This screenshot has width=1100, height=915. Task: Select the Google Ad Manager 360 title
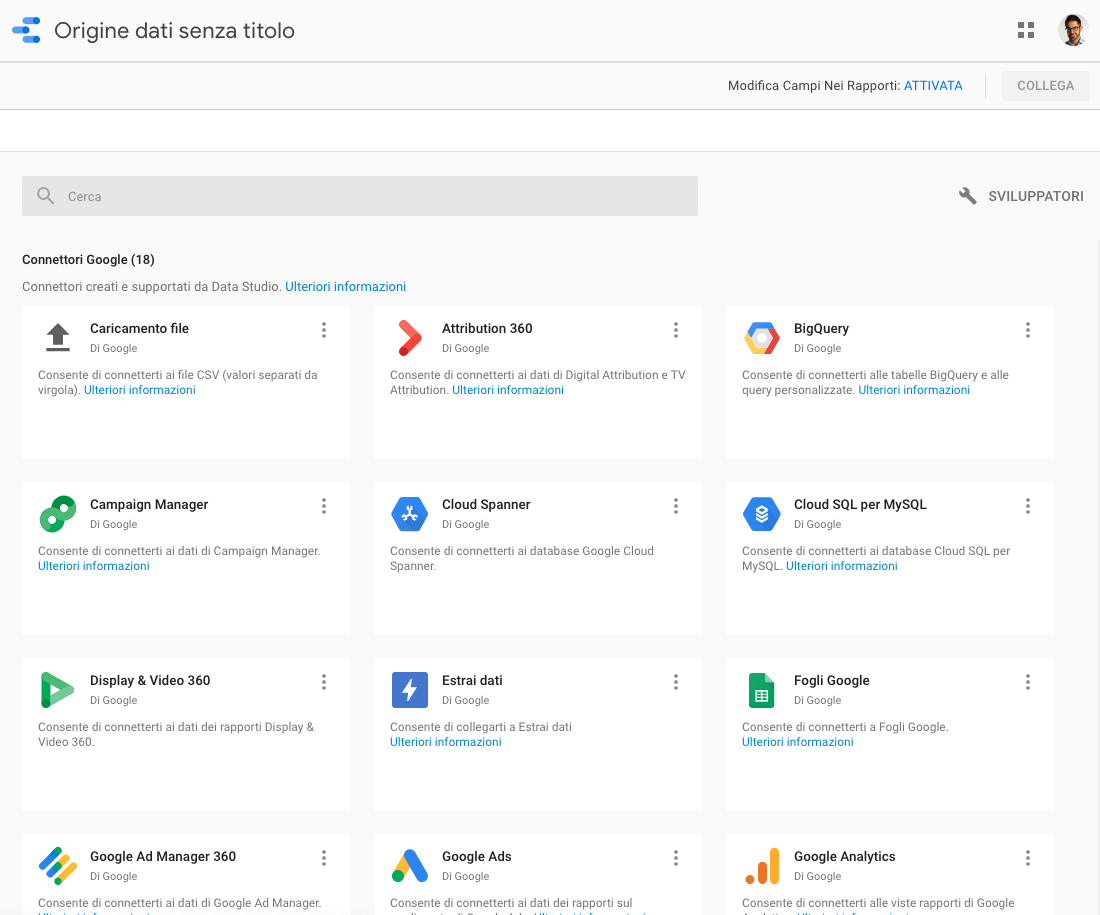click(163, 857)
